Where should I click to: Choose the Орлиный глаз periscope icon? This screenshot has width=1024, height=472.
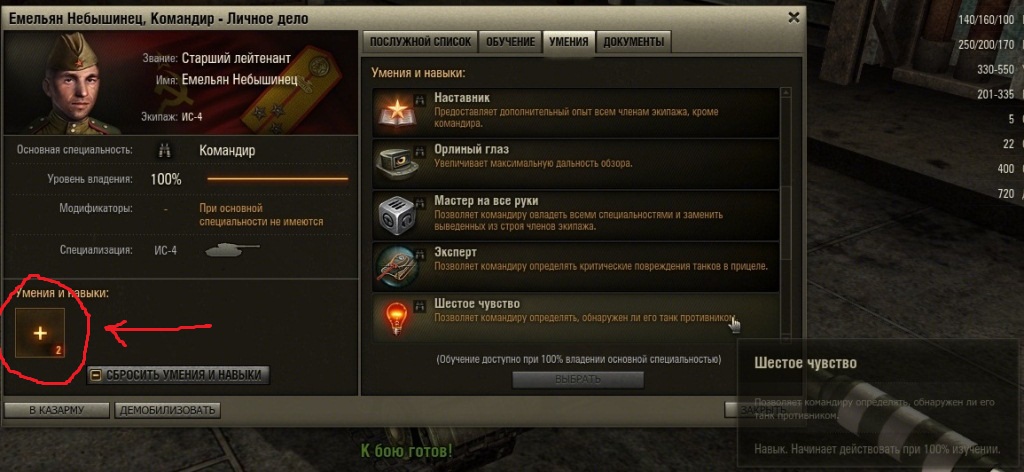click(394, 164)
